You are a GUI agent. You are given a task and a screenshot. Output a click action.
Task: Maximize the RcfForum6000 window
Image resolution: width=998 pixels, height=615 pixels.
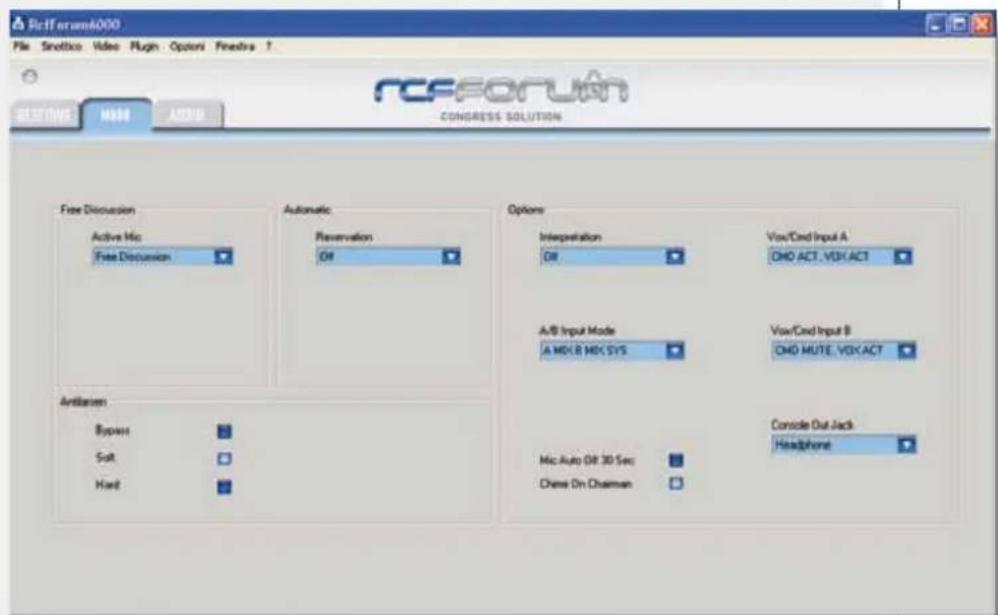point(958,25)
